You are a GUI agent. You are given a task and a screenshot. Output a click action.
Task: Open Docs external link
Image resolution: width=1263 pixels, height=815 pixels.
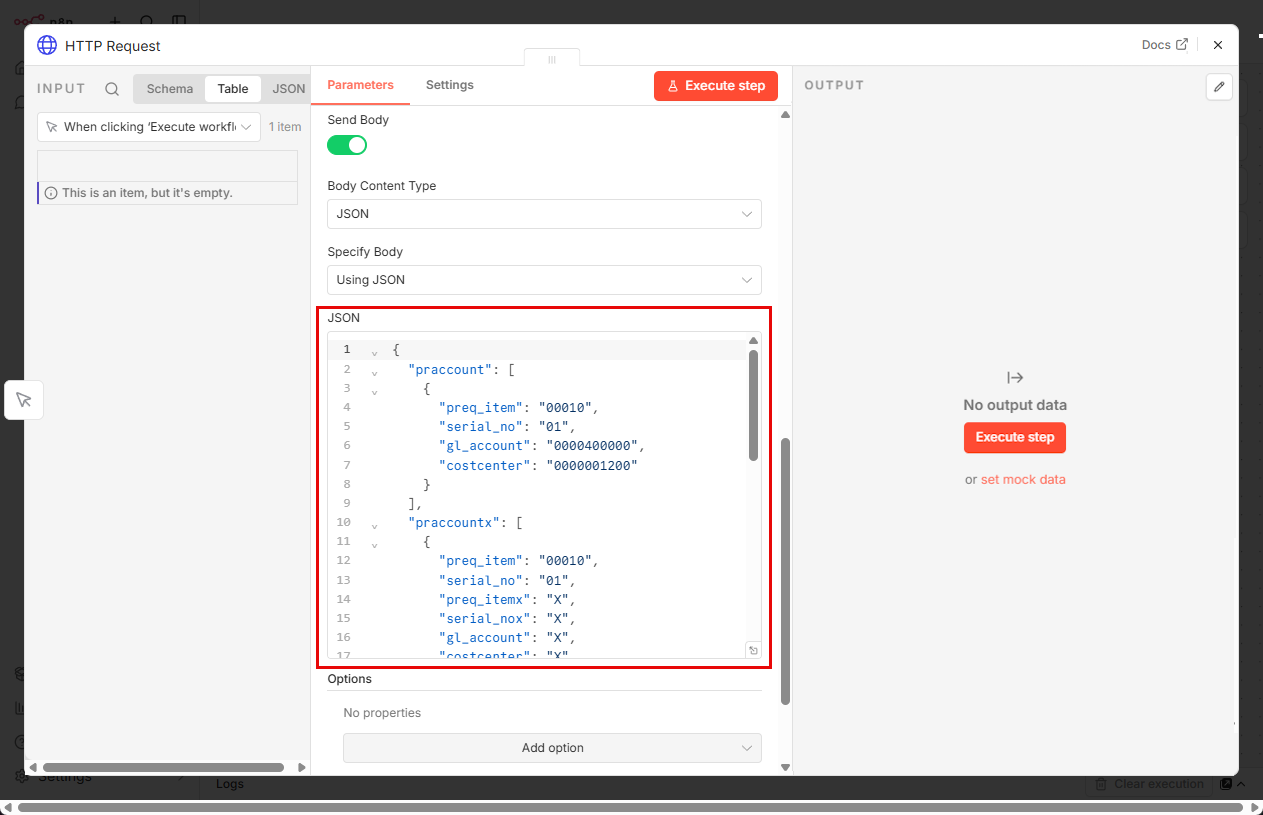coord(1164,45)
